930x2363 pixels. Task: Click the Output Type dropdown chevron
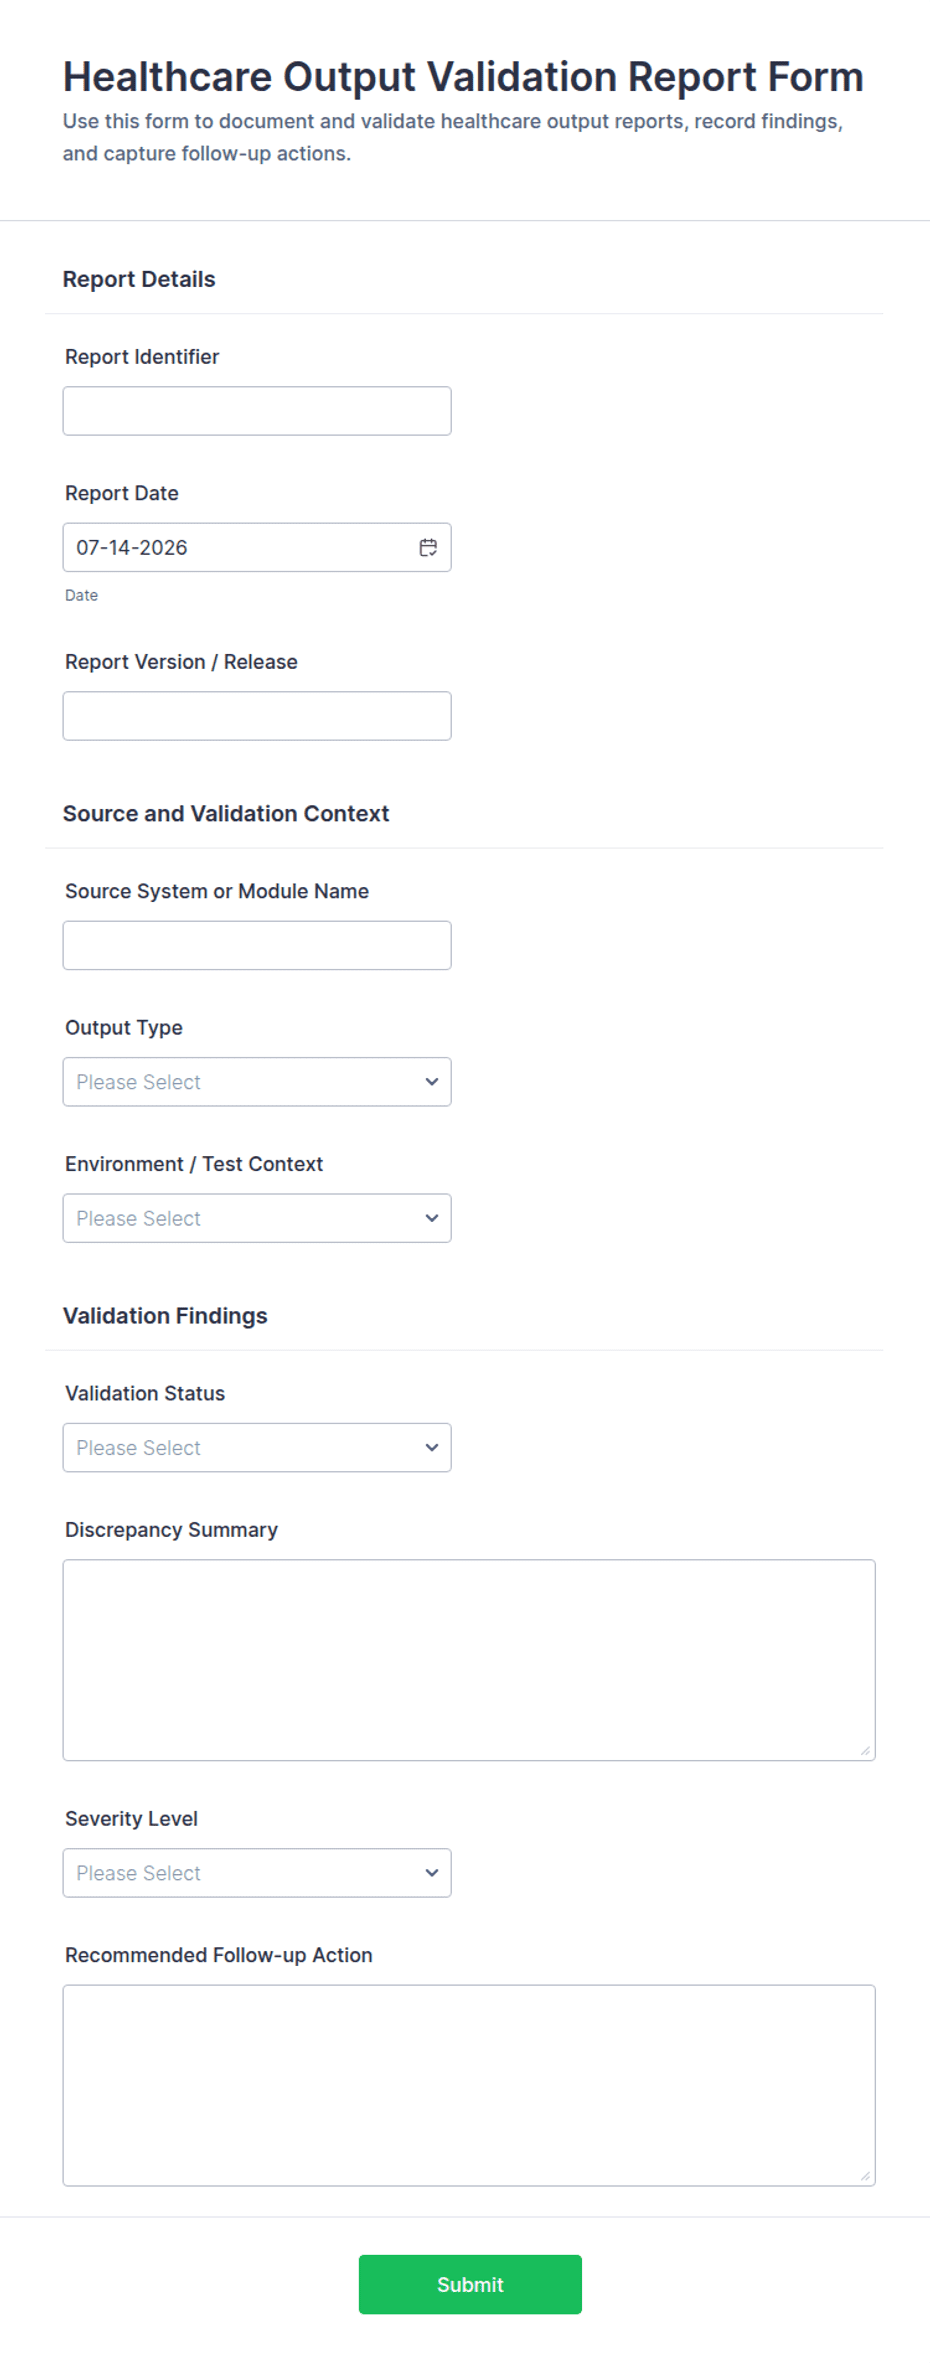pos(432,1082)
